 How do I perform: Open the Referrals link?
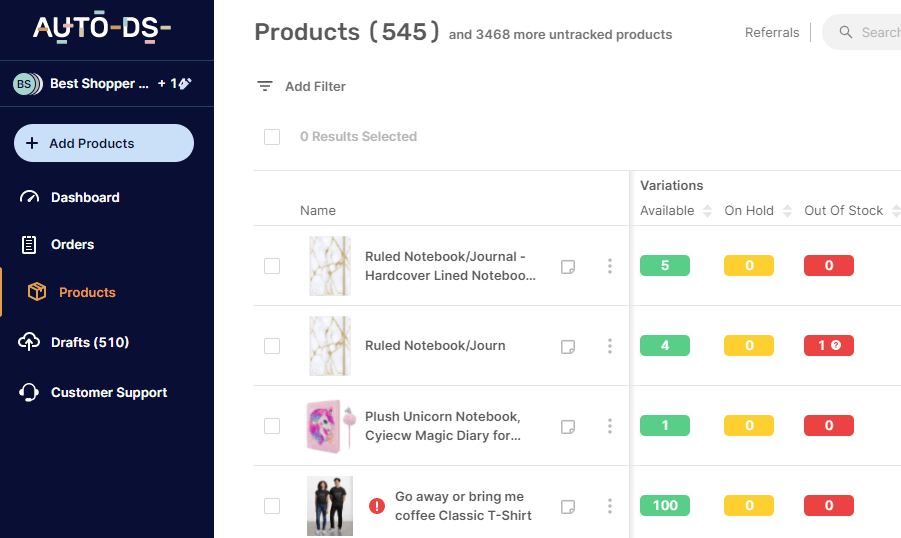(x=772, y=33)
